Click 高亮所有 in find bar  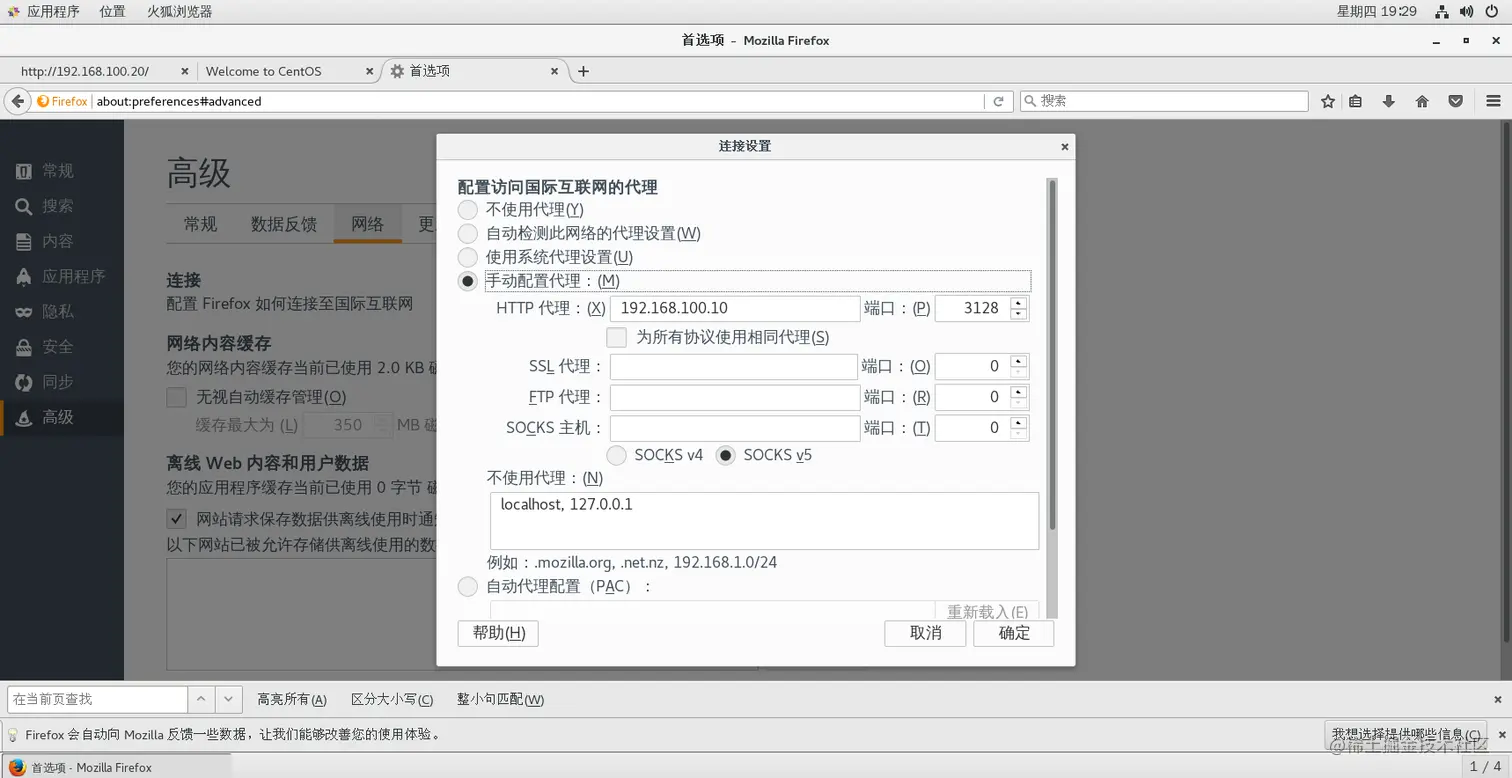[x=292, y=699]
